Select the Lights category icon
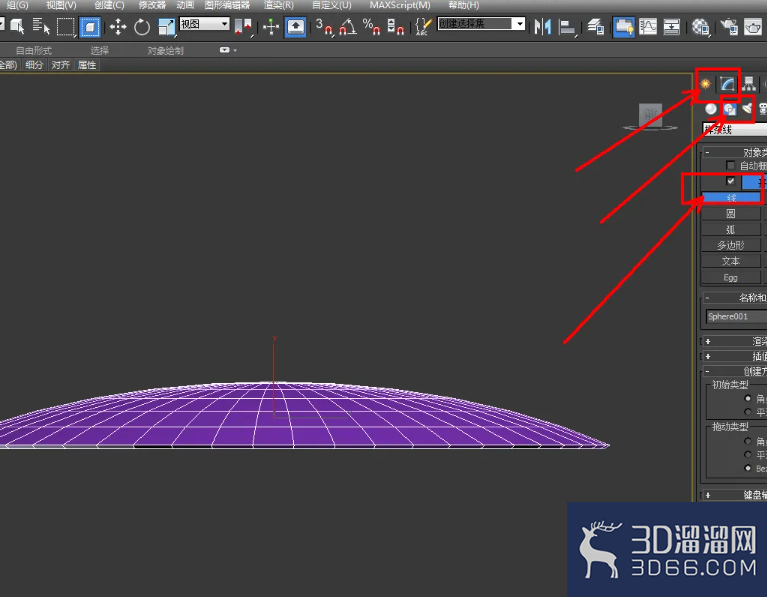The height and width of the screenshot is (597, 767). (x=747, y=108)
